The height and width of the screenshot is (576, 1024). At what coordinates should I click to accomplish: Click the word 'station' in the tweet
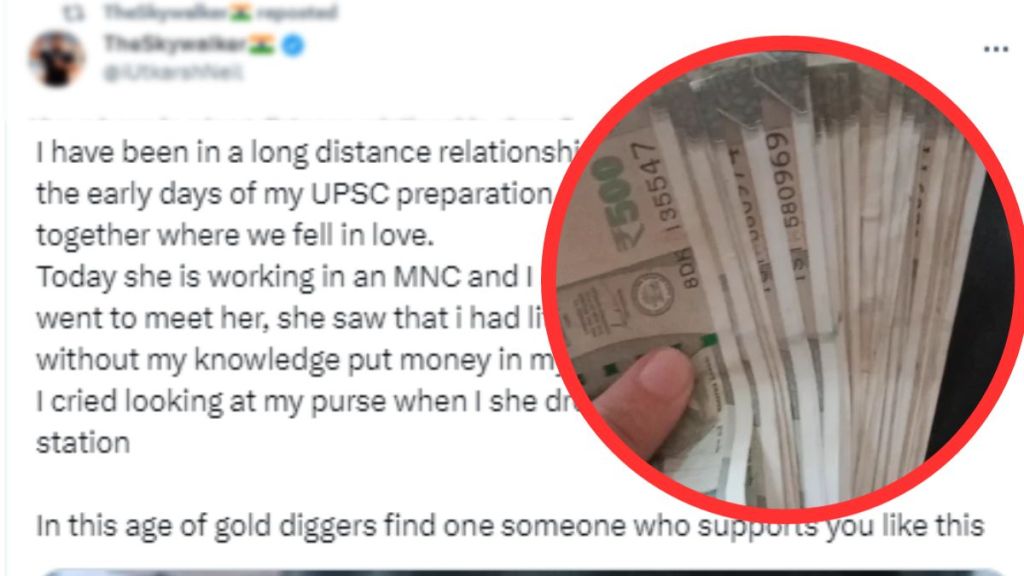(83, 443)
